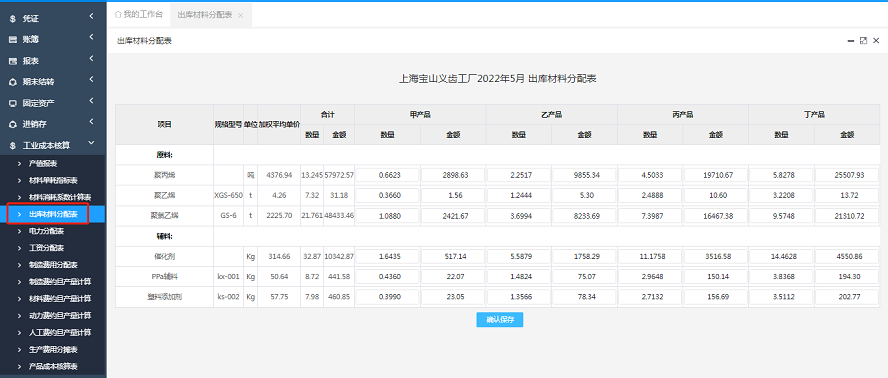The height and width of the screenshot is (378, 888).
Task: Click the ks-002 specification cell
Action: [x=228, y=298]
